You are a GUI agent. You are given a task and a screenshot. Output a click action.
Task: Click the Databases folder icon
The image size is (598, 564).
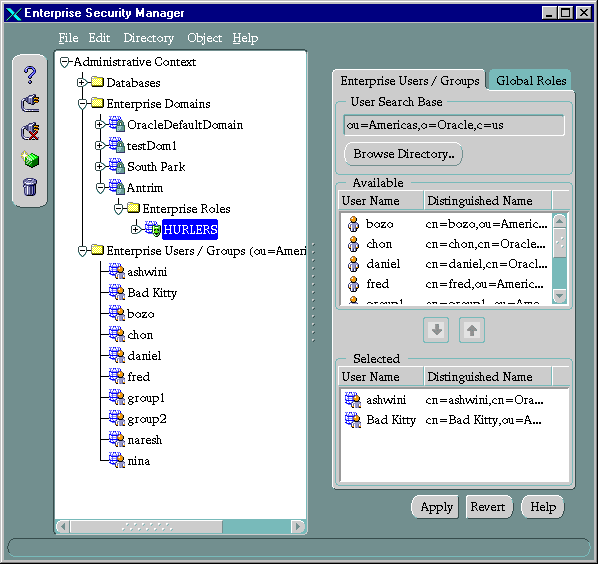[98, 82]
